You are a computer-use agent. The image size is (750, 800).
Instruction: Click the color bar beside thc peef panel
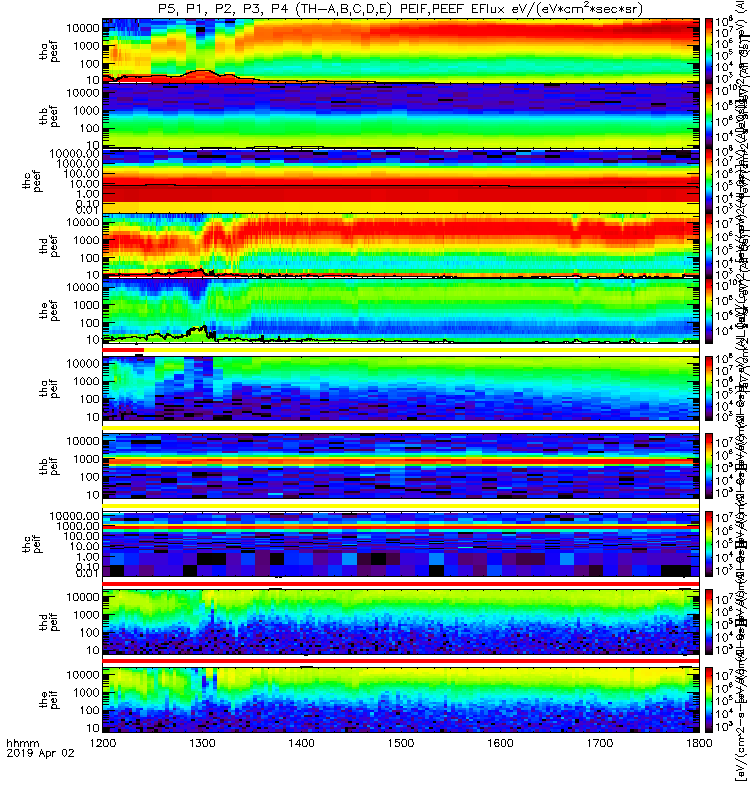point(709,181)
